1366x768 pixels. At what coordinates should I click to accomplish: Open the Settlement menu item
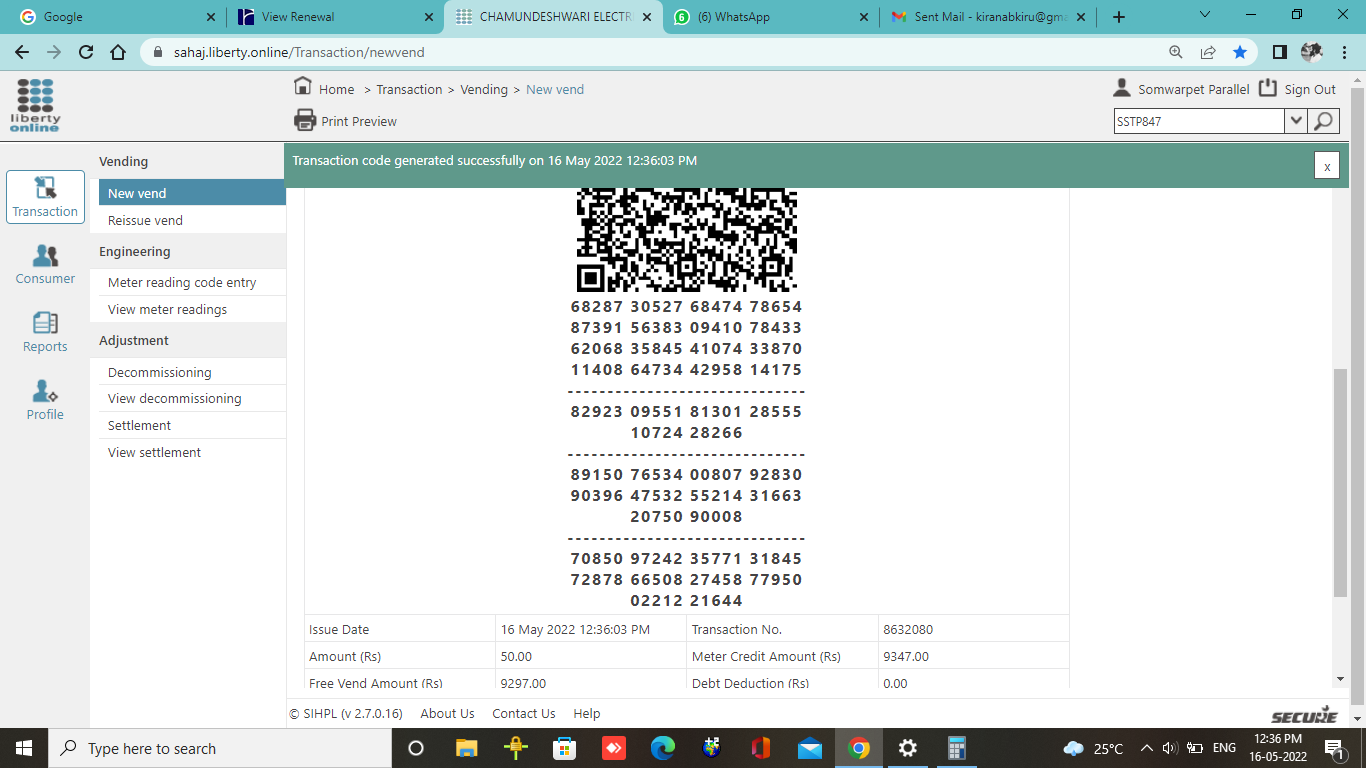tap(193, 425)
